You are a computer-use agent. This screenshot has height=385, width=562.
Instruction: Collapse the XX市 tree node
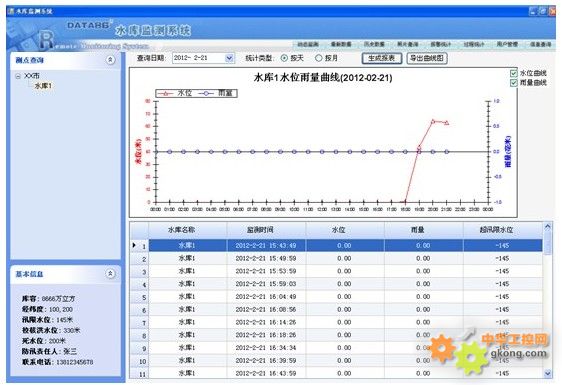(x=18, y=76)
